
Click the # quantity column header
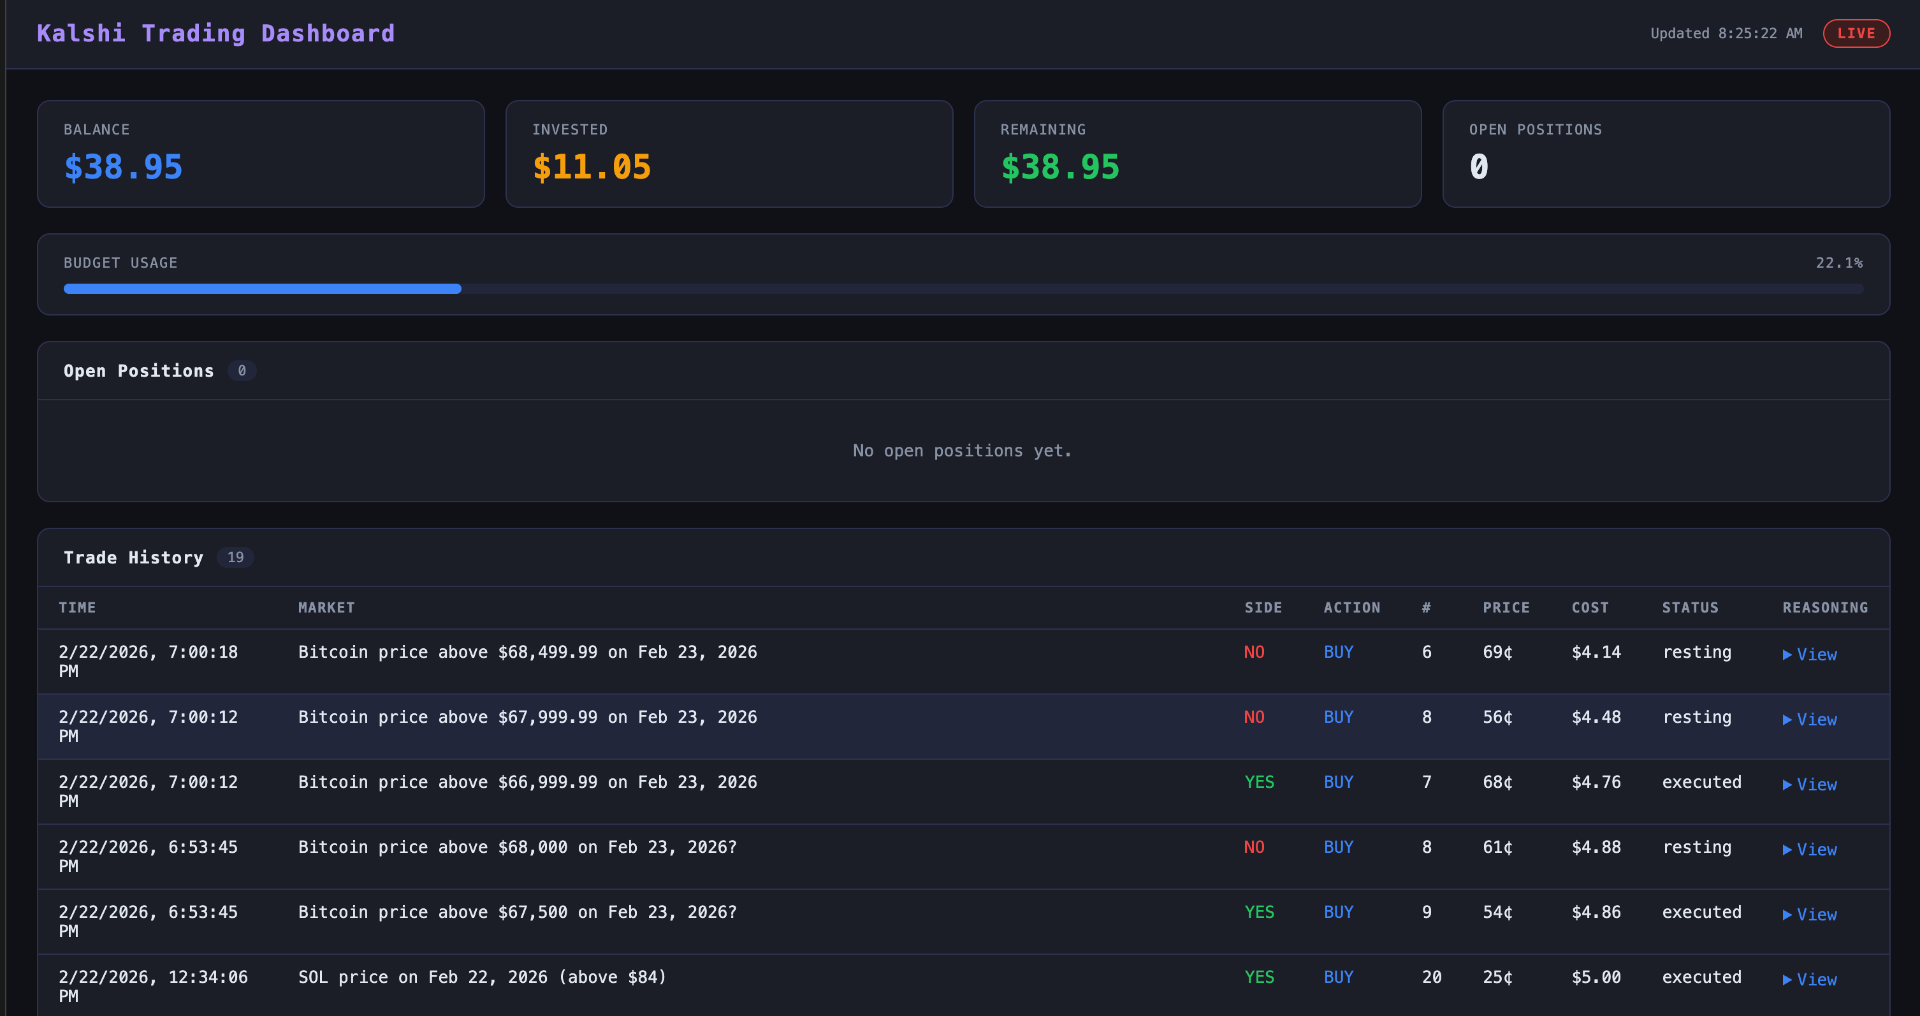coord(1427,608)
